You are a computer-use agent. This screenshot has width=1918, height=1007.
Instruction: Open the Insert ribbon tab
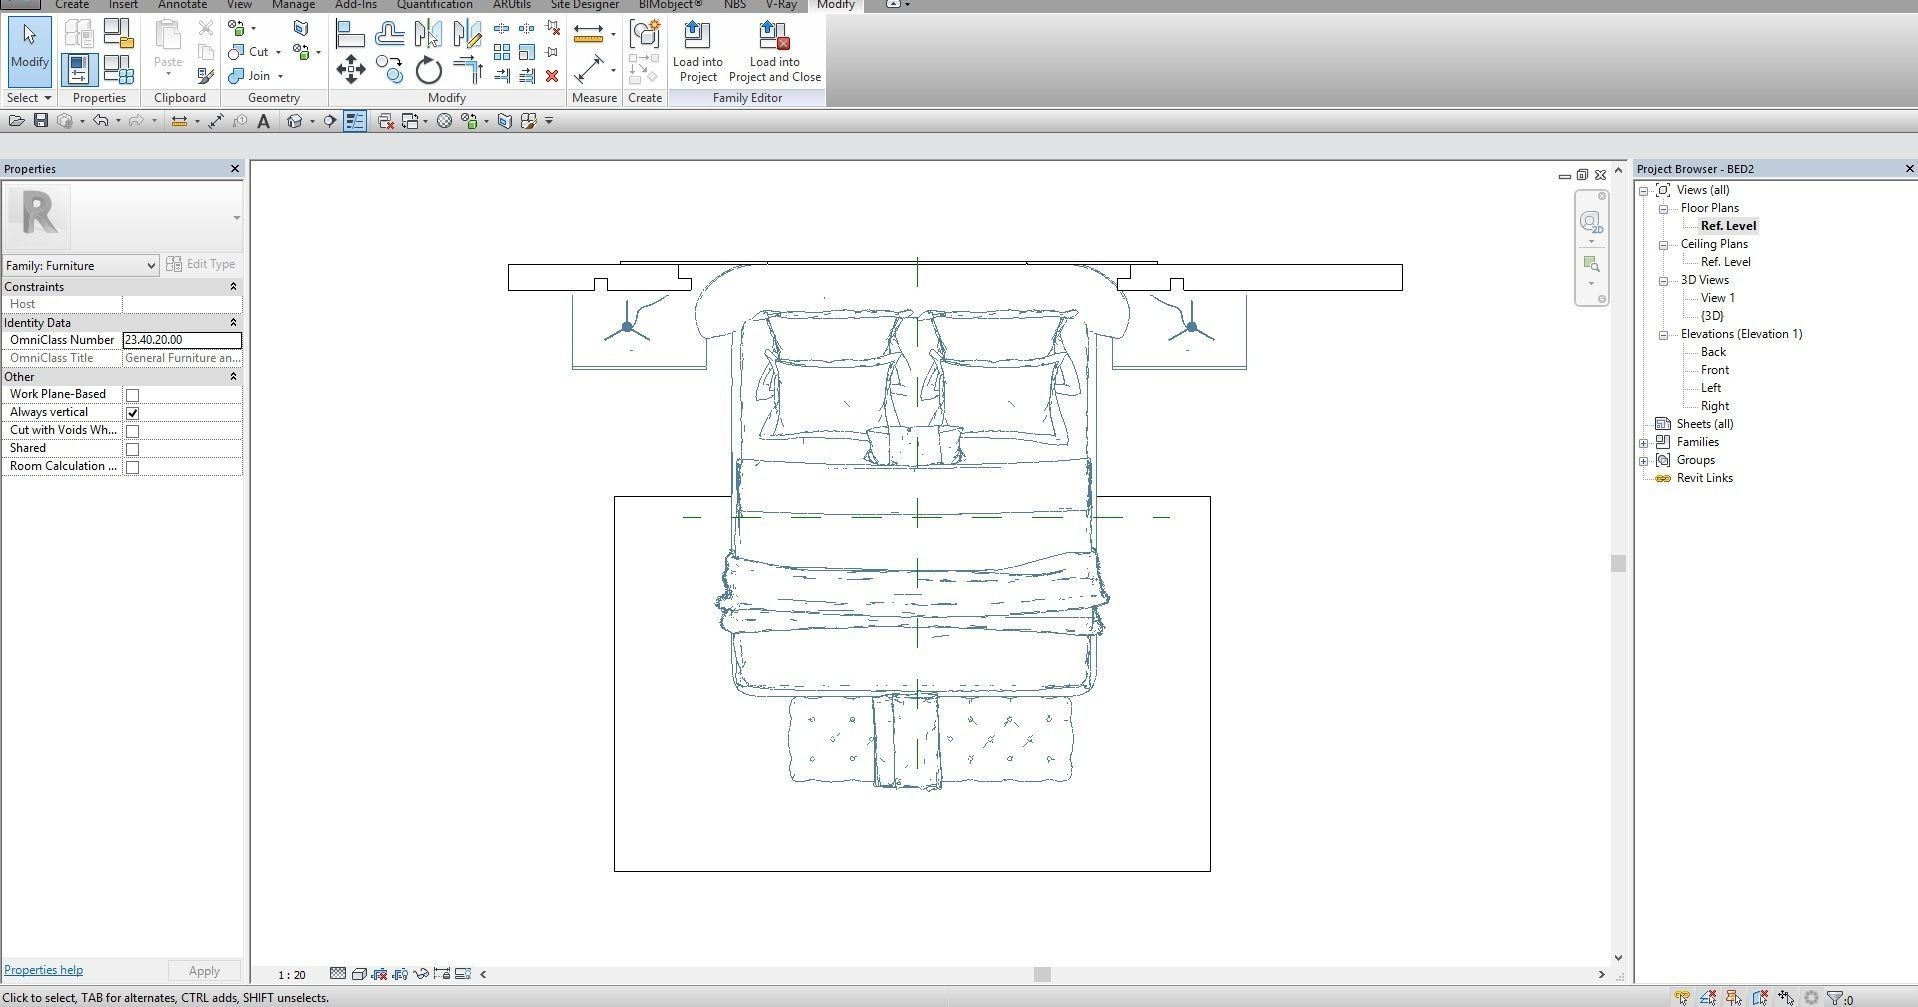[x=123, y=5]
